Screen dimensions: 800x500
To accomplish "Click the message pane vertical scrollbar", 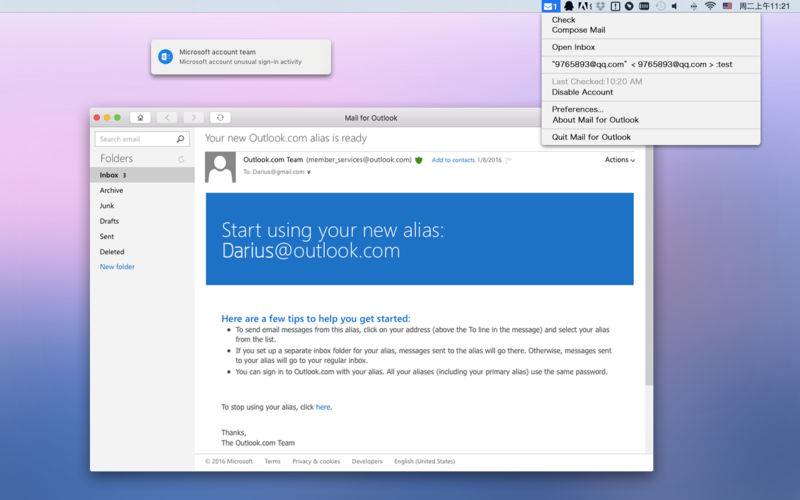I will [649, 266].
